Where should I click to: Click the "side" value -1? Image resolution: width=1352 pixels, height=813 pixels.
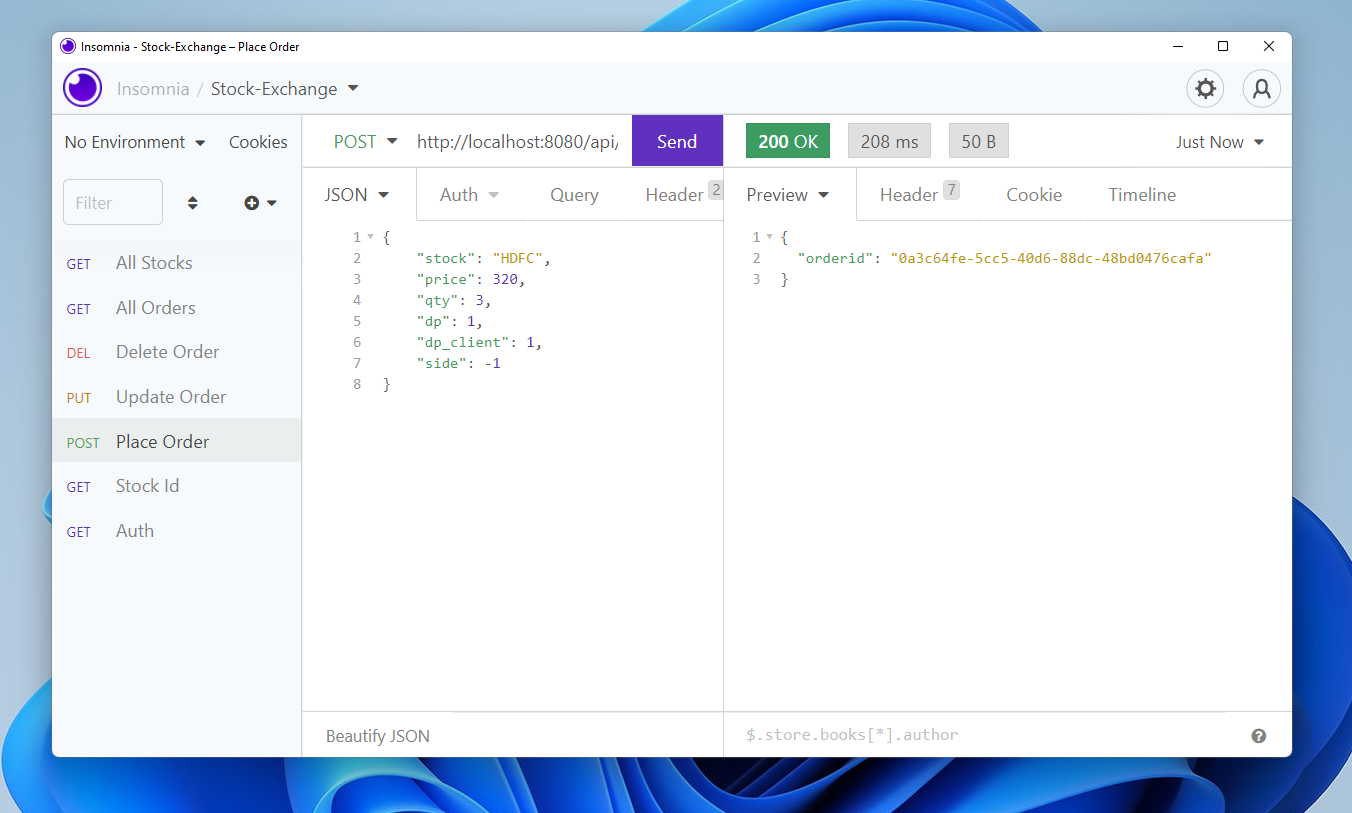tap(492, 363)
